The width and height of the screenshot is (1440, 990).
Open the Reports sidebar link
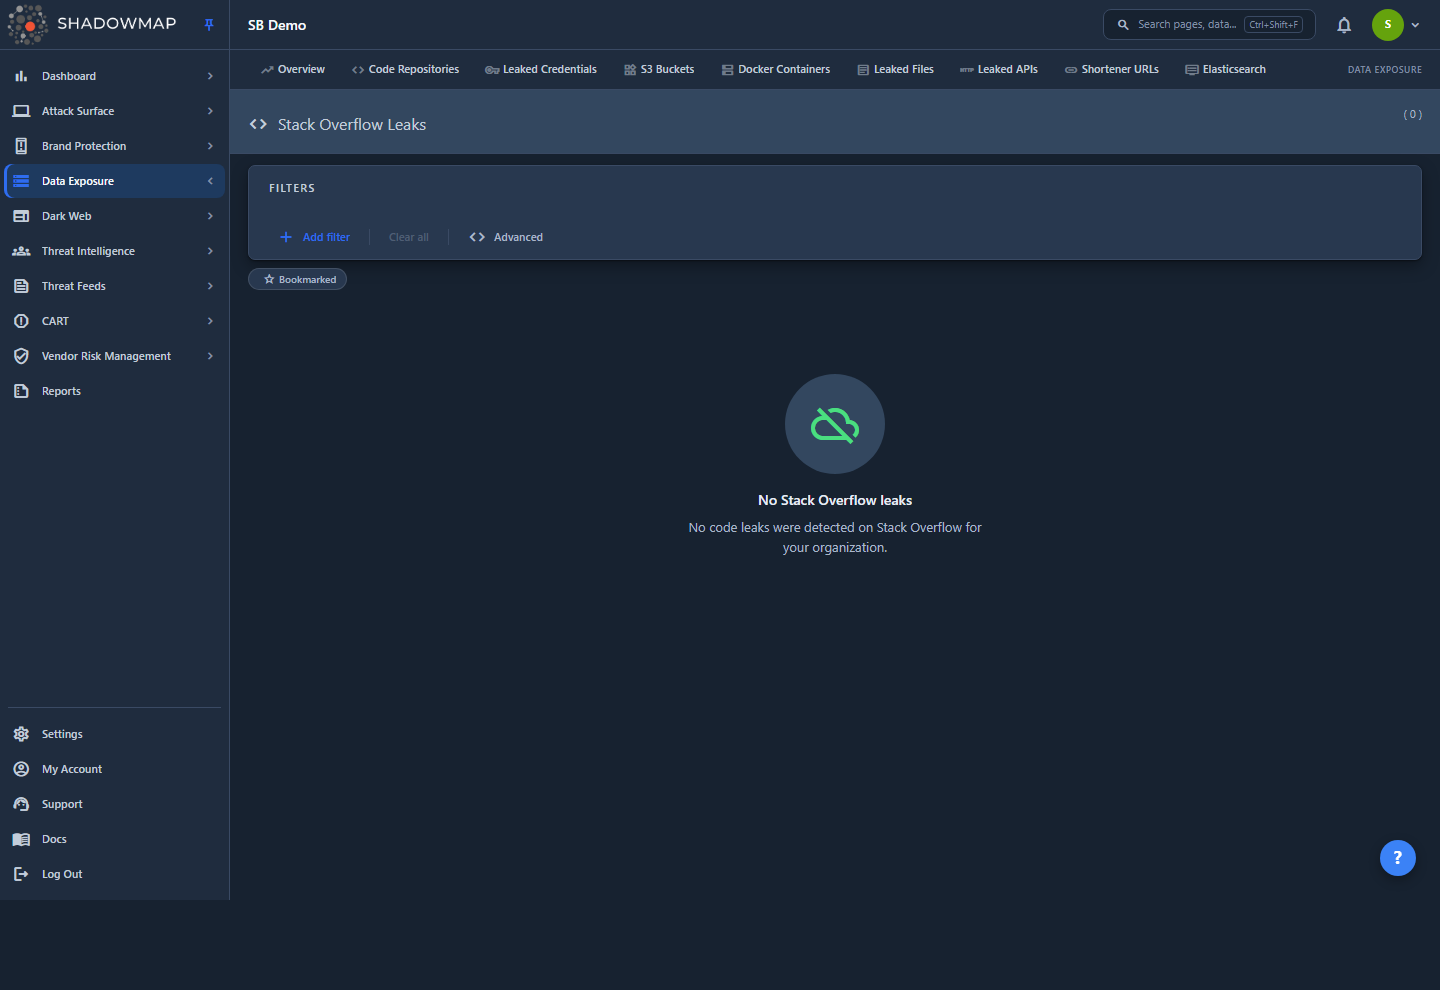61,391
